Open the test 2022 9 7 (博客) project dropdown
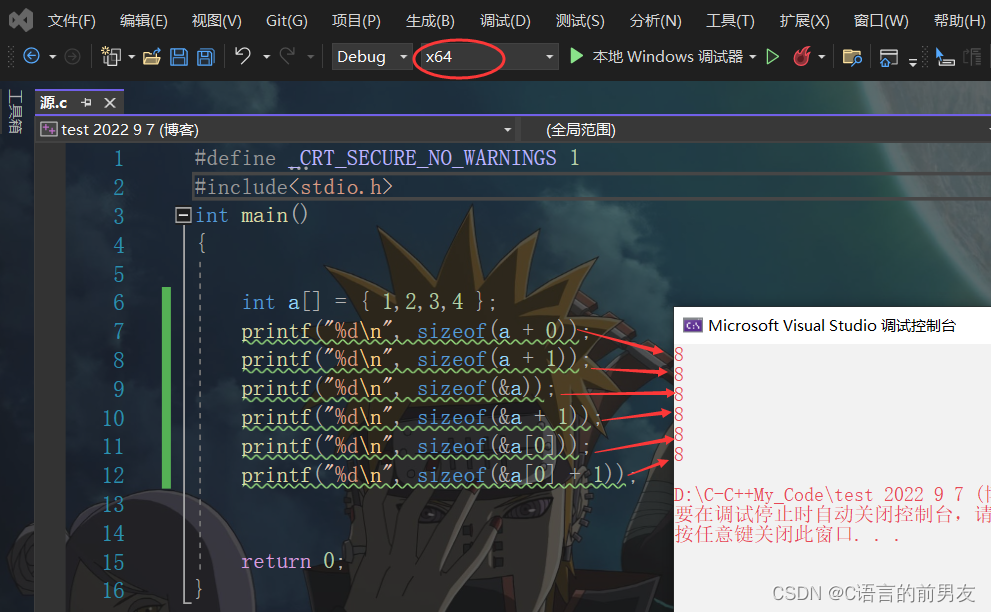 (x=276, y=130)
